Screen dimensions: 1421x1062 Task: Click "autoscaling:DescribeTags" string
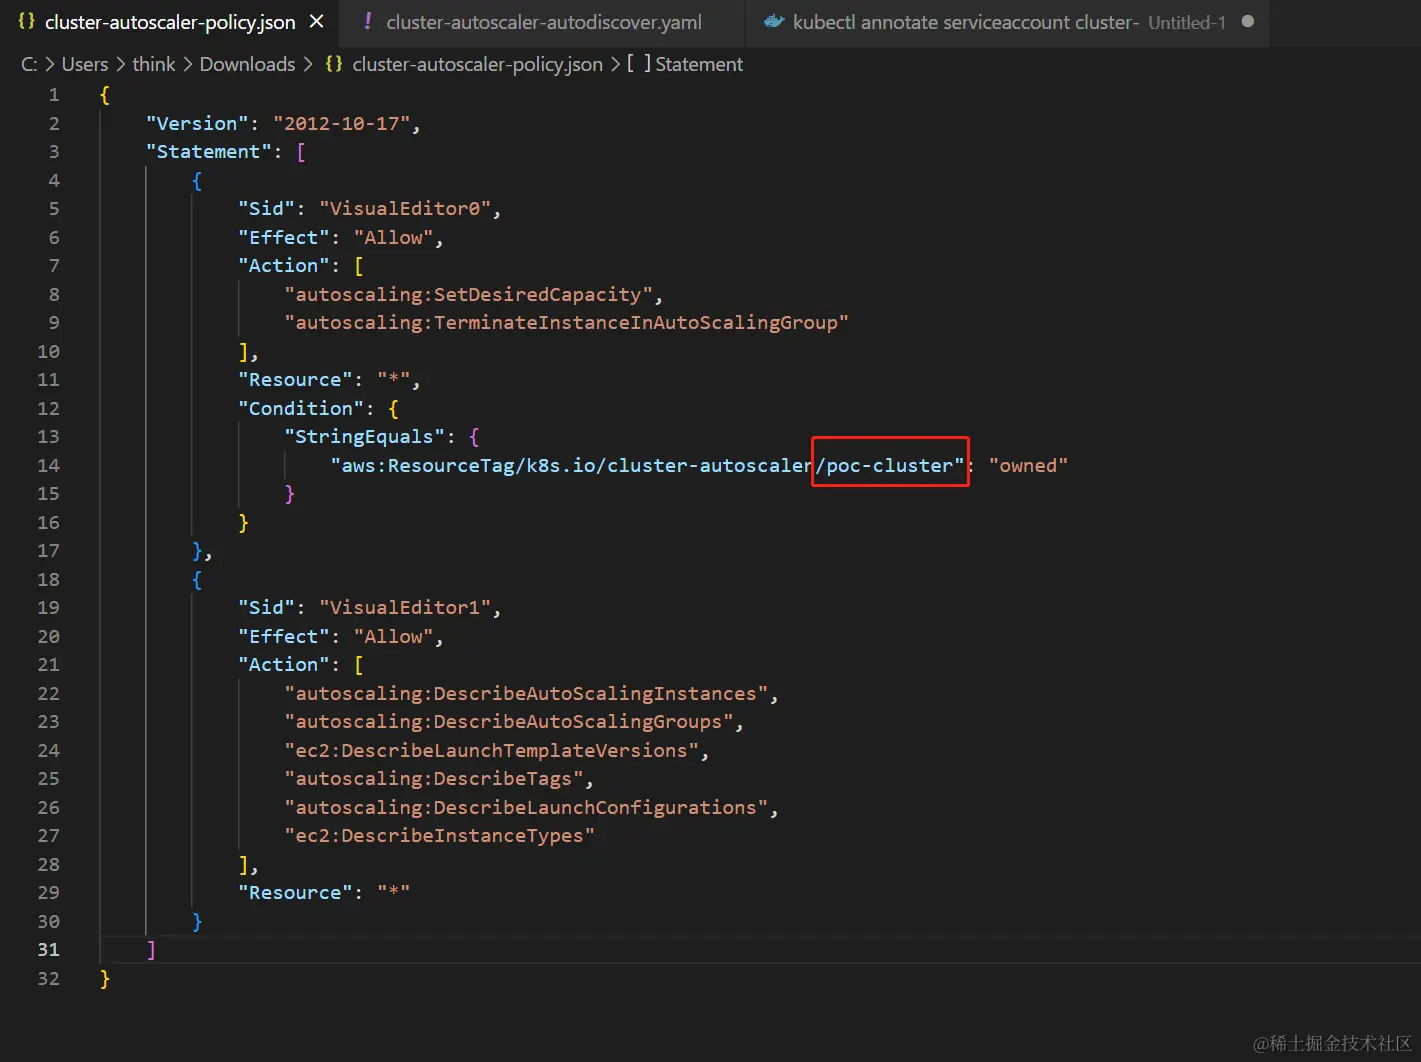click(x=434, y=779)
